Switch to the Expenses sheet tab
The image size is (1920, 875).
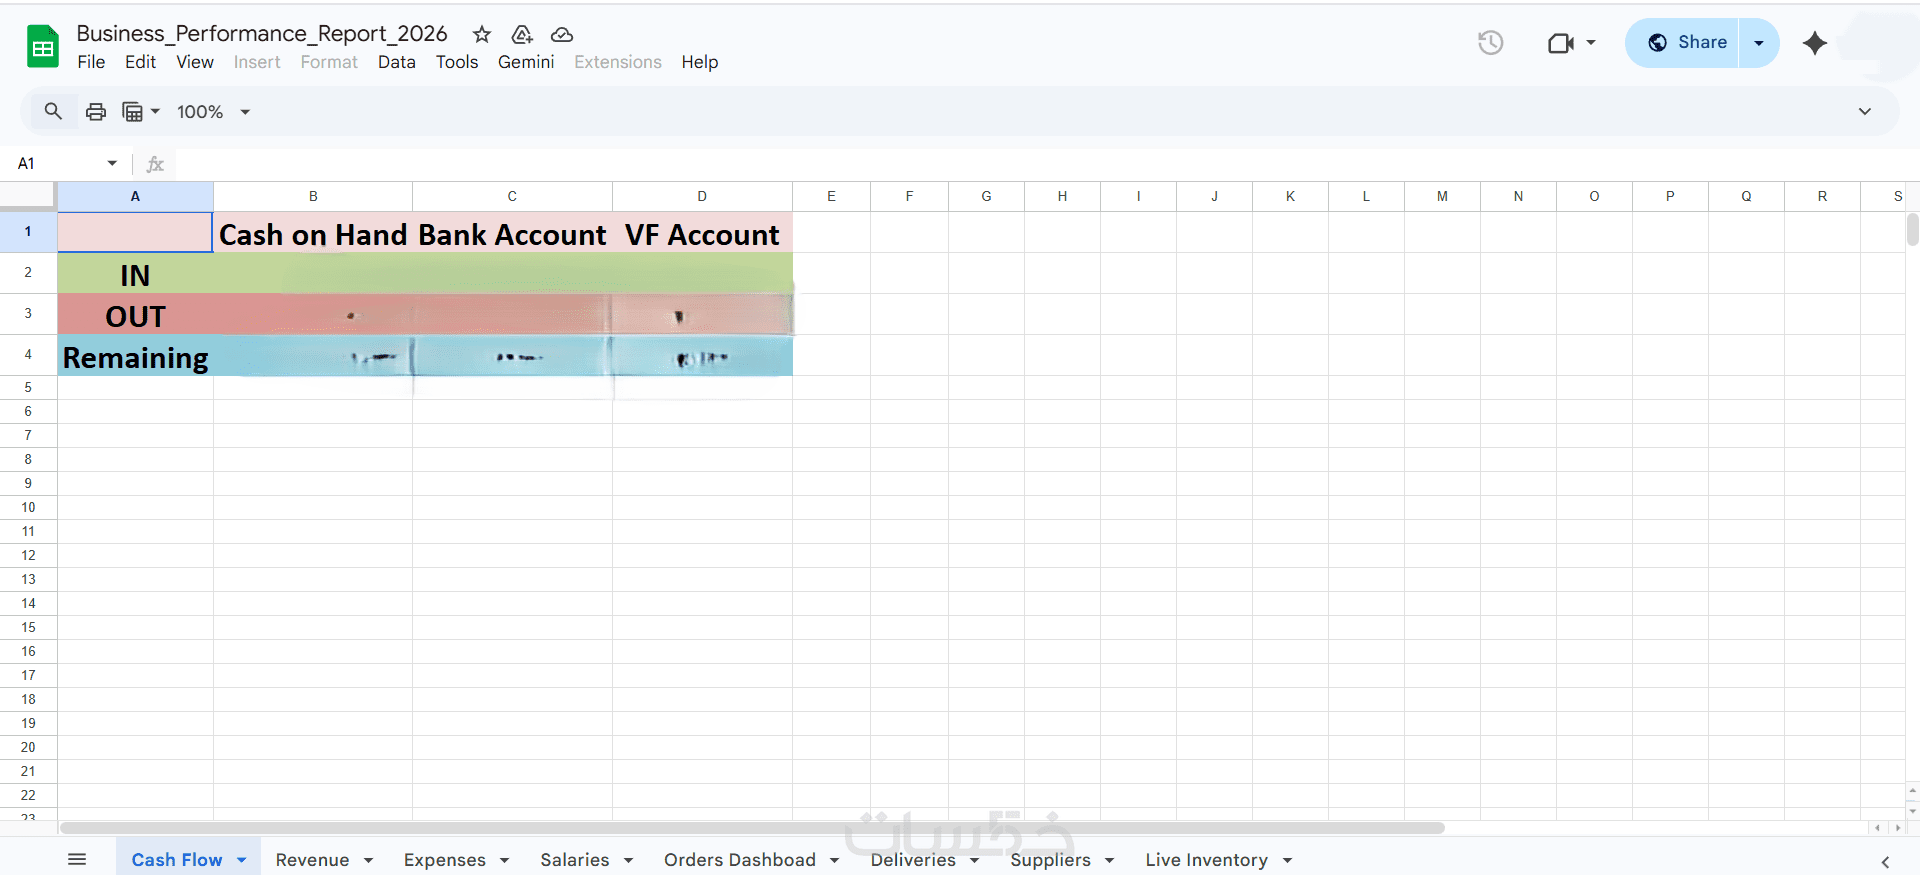[444, 860]
